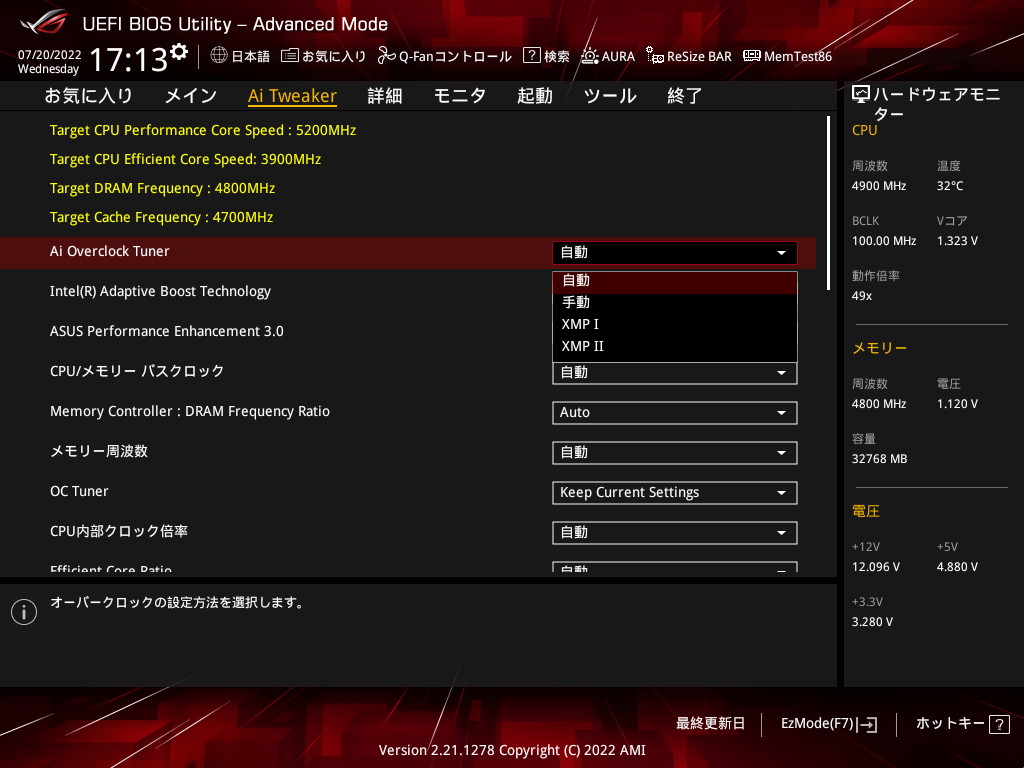
Task: Click the hotkey question mark box
Action: [x=999, y=724]
